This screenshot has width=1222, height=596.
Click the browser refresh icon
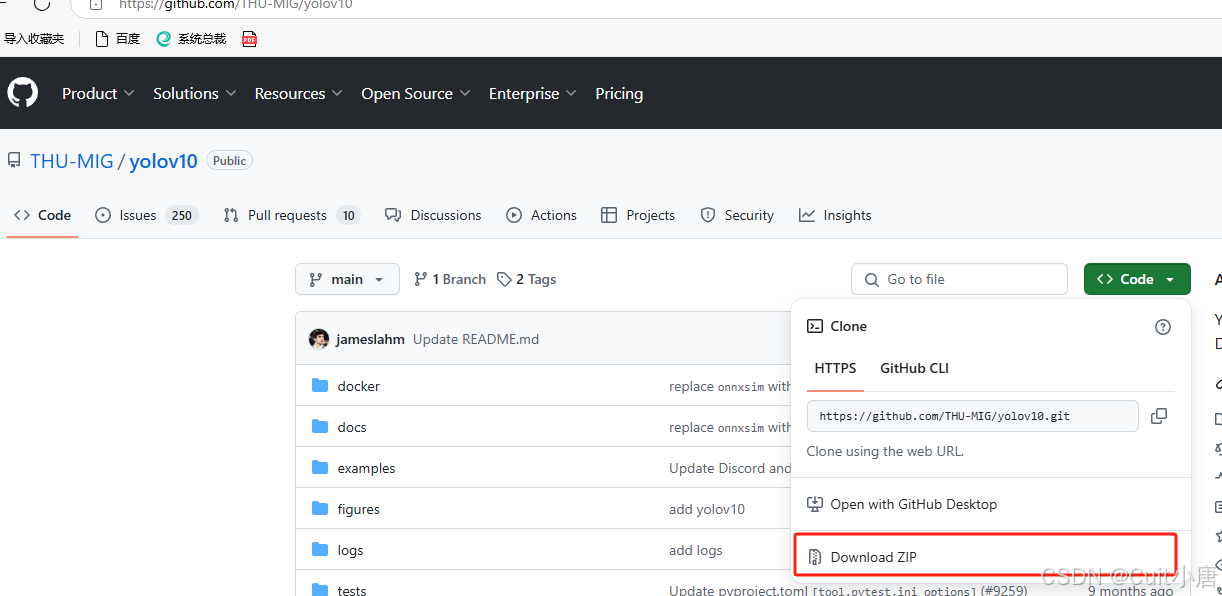pyautogui.click(x=41, y=5)
